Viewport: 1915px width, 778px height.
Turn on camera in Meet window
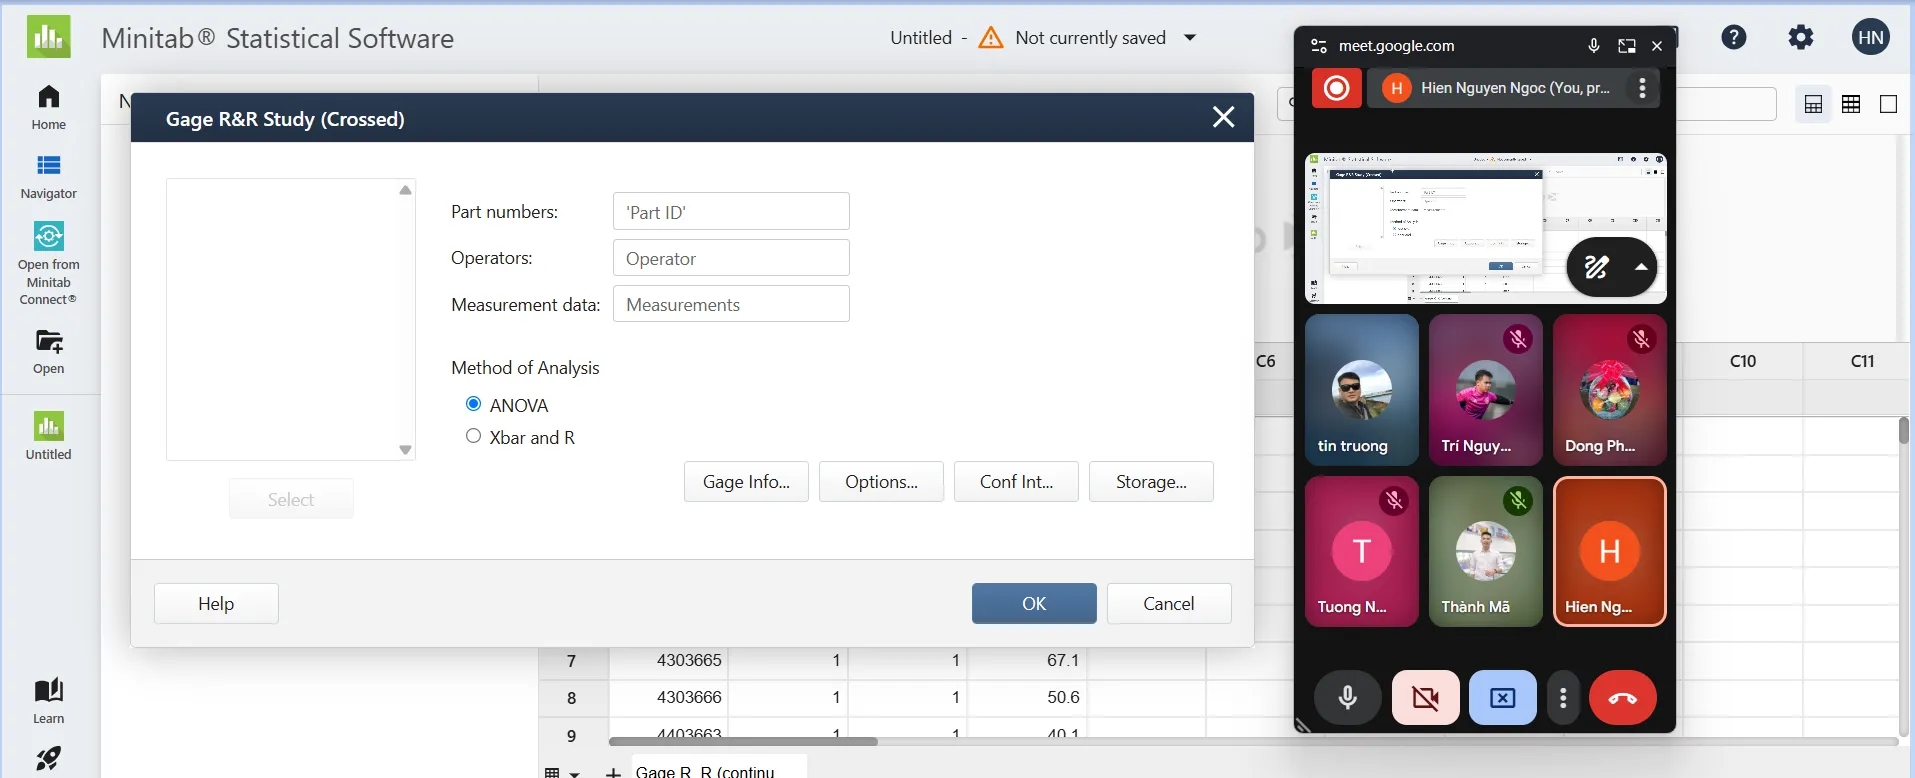click(x=1425, y=697)
